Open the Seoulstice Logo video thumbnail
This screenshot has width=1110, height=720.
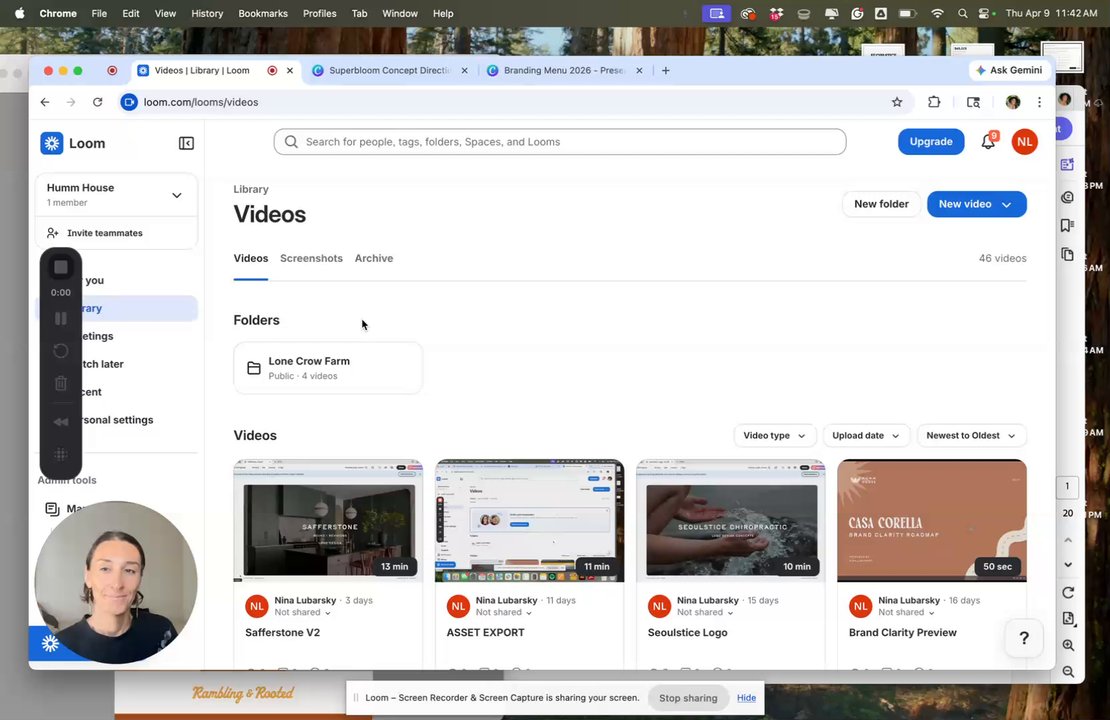pyautogui.click(x=731, y=521)
